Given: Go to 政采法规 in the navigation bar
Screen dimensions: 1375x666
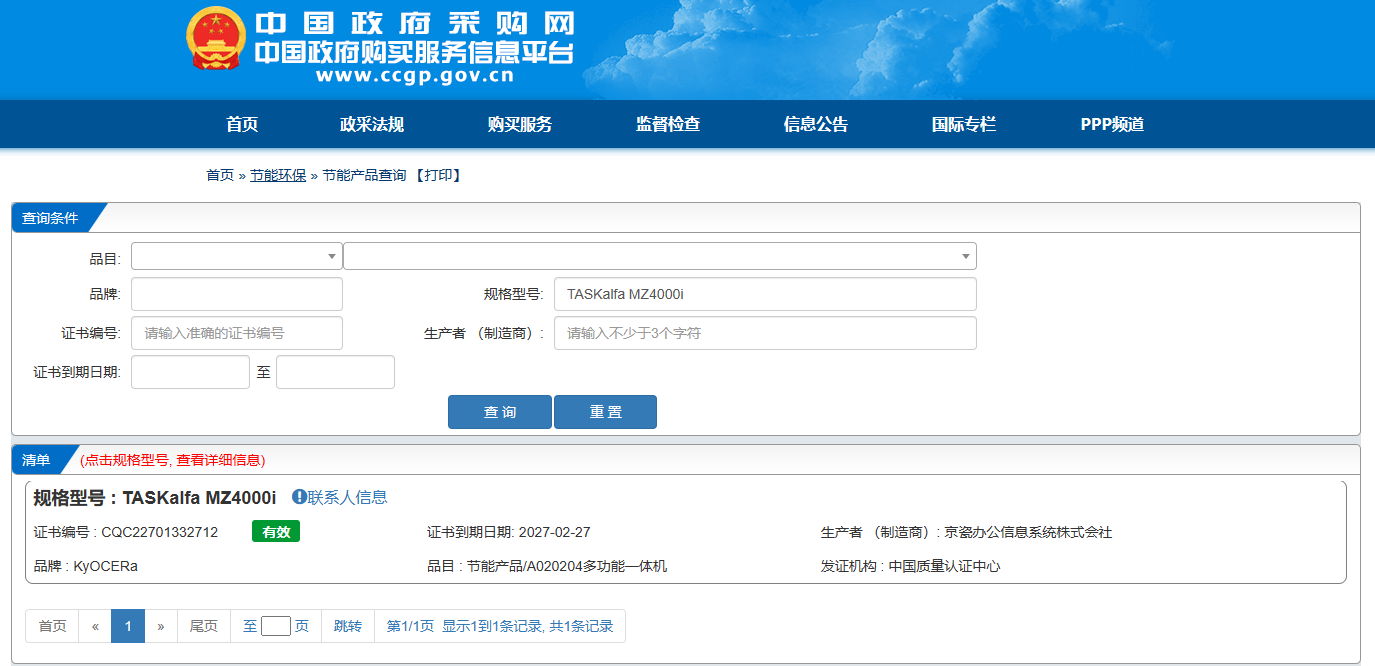Looking at the screenshot, I should click(372, 125).
